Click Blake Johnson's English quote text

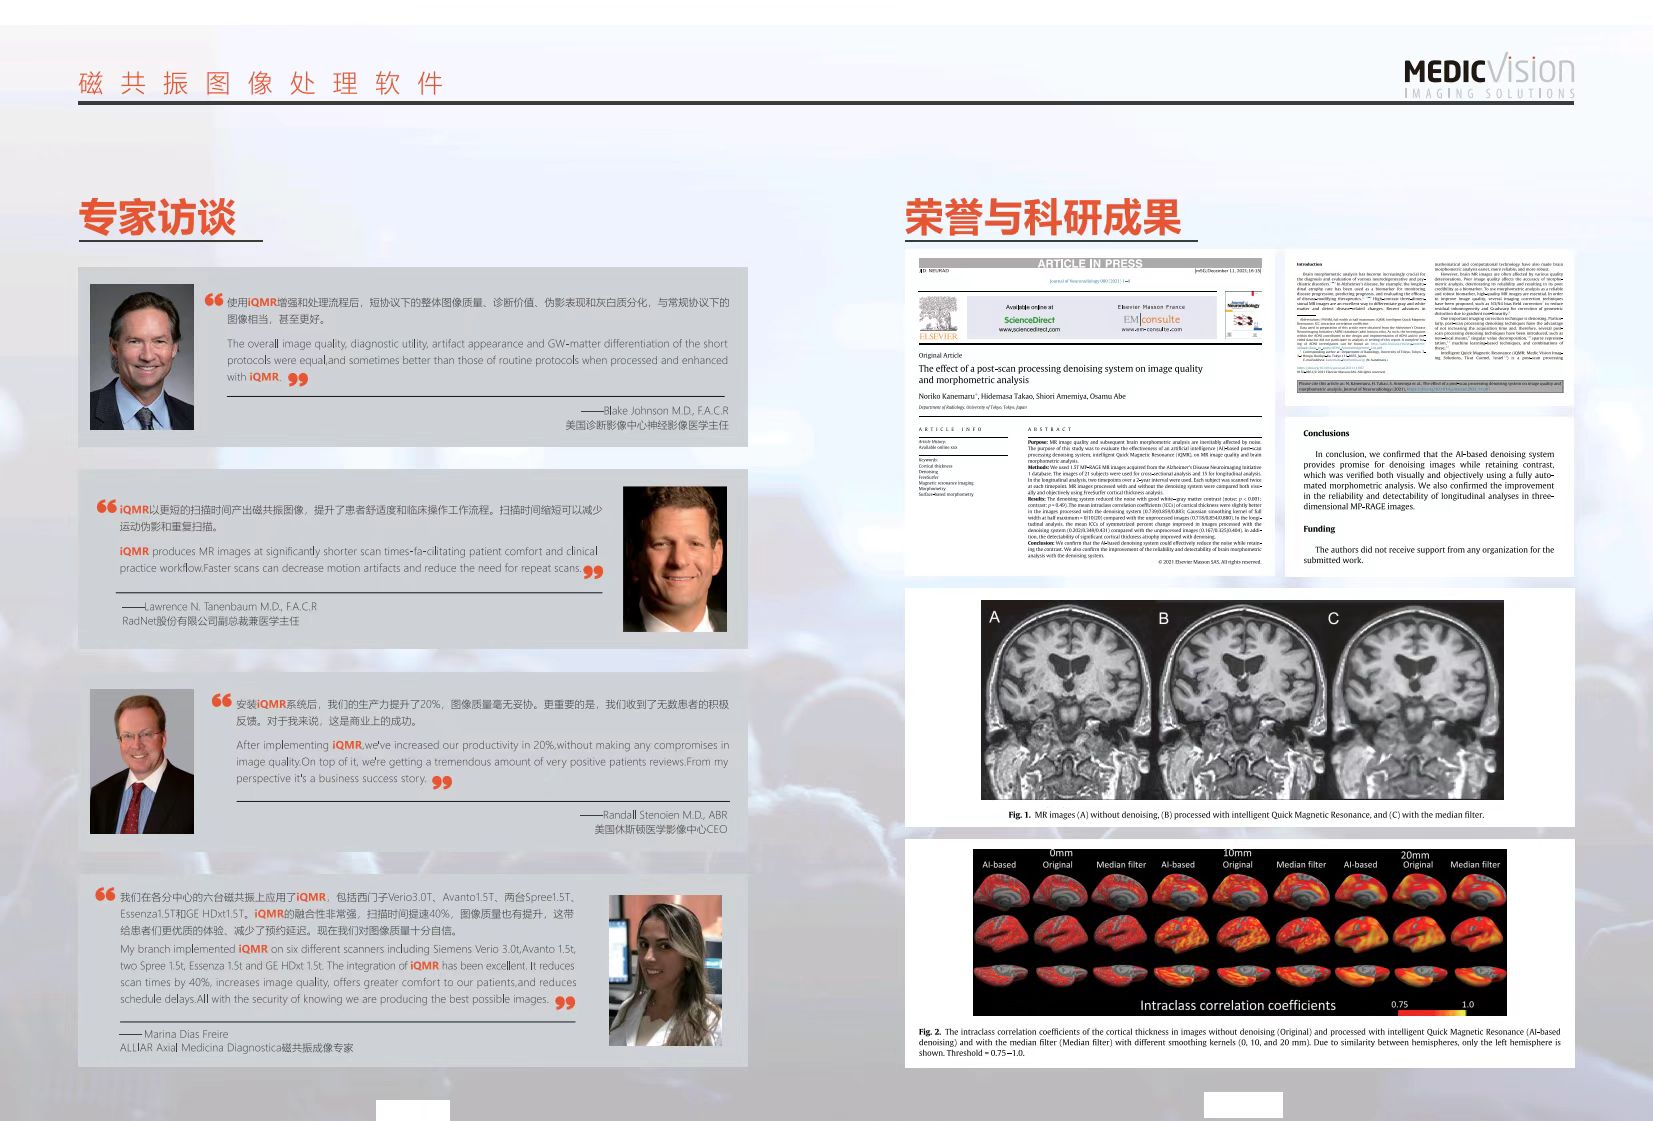(x=477, y=360)
